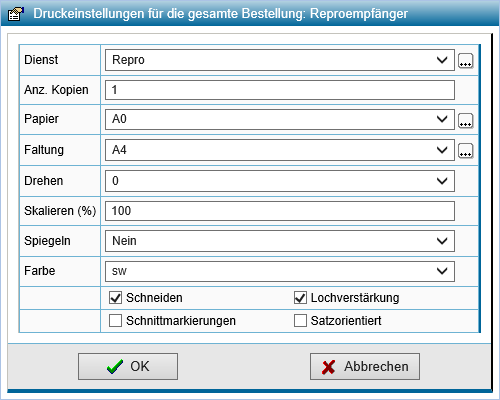Click the ellipsis button next to Dienst
The height and width of the screenshot is (400, 500).
[x=466, y=60]
